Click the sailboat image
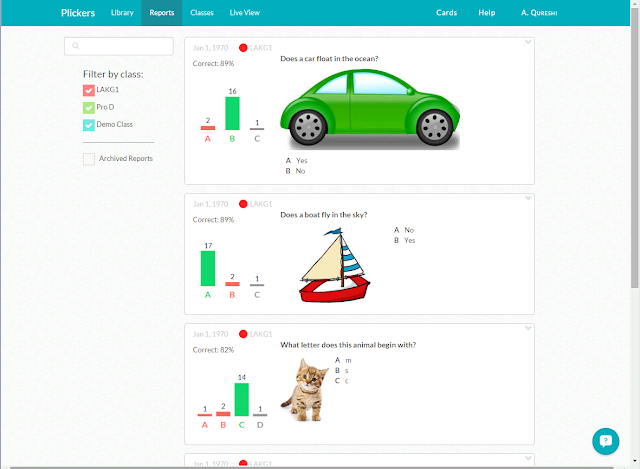640x469 pixels. [x=335, y=265]
